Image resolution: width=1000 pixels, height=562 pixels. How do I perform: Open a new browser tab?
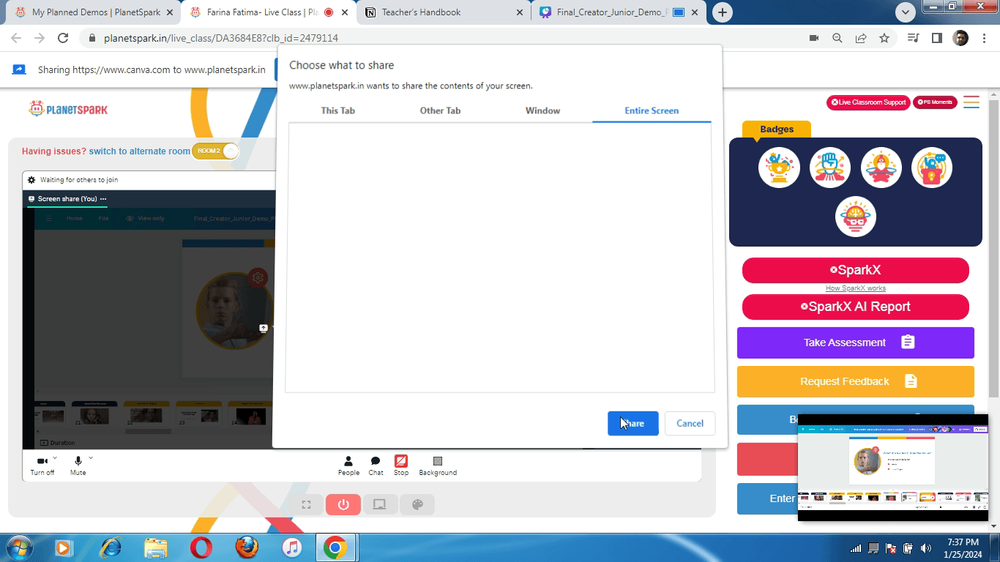point(722,12)
